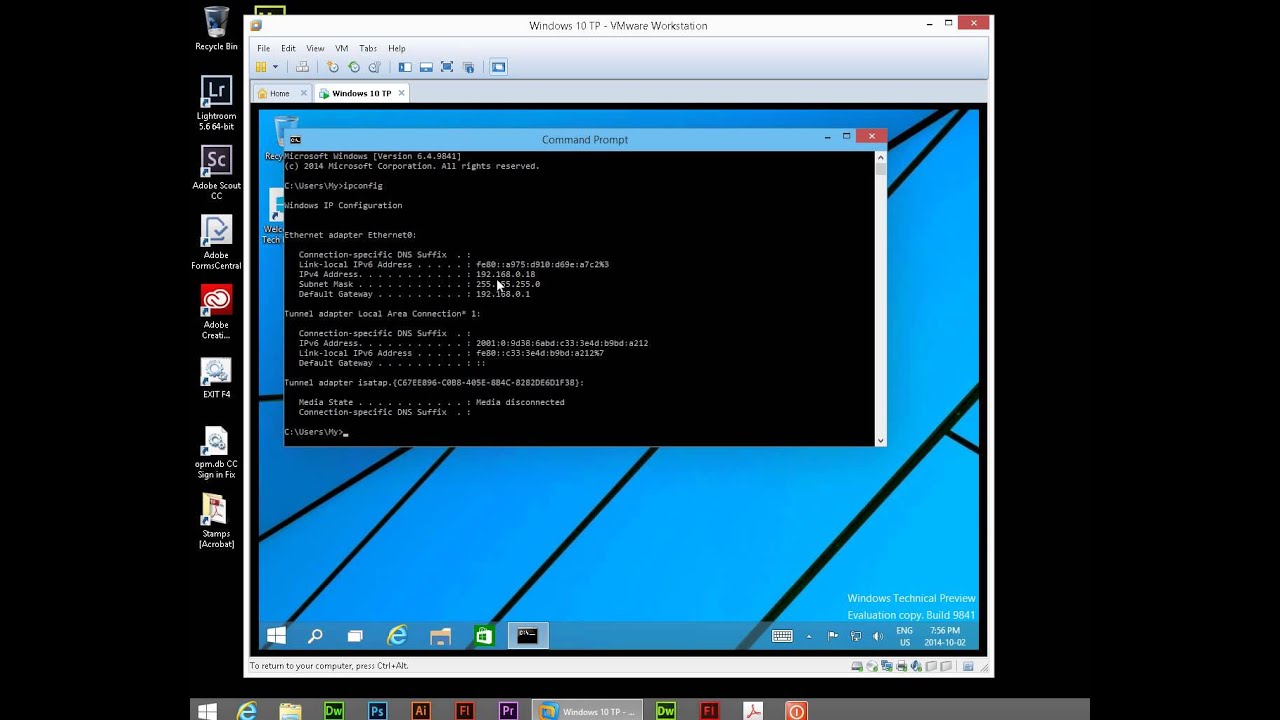Open the power options dropdown arrow
1280x720 pixels.
275,67
